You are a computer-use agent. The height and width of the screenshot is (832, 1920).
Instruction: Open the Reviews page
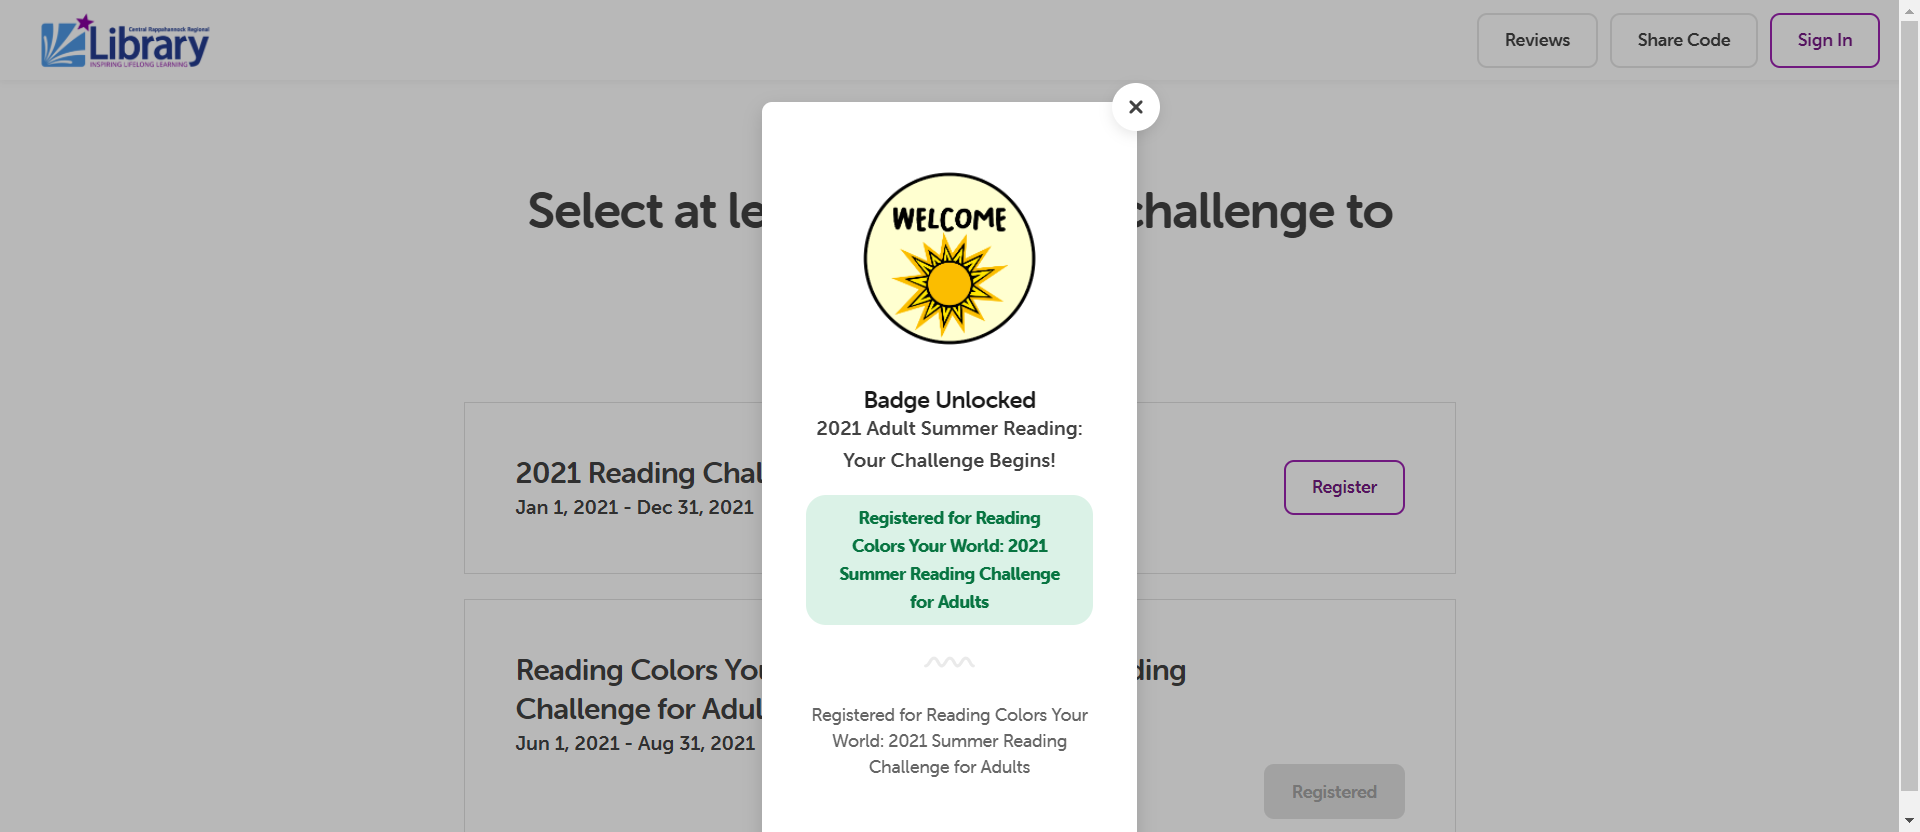[1537, 40]
